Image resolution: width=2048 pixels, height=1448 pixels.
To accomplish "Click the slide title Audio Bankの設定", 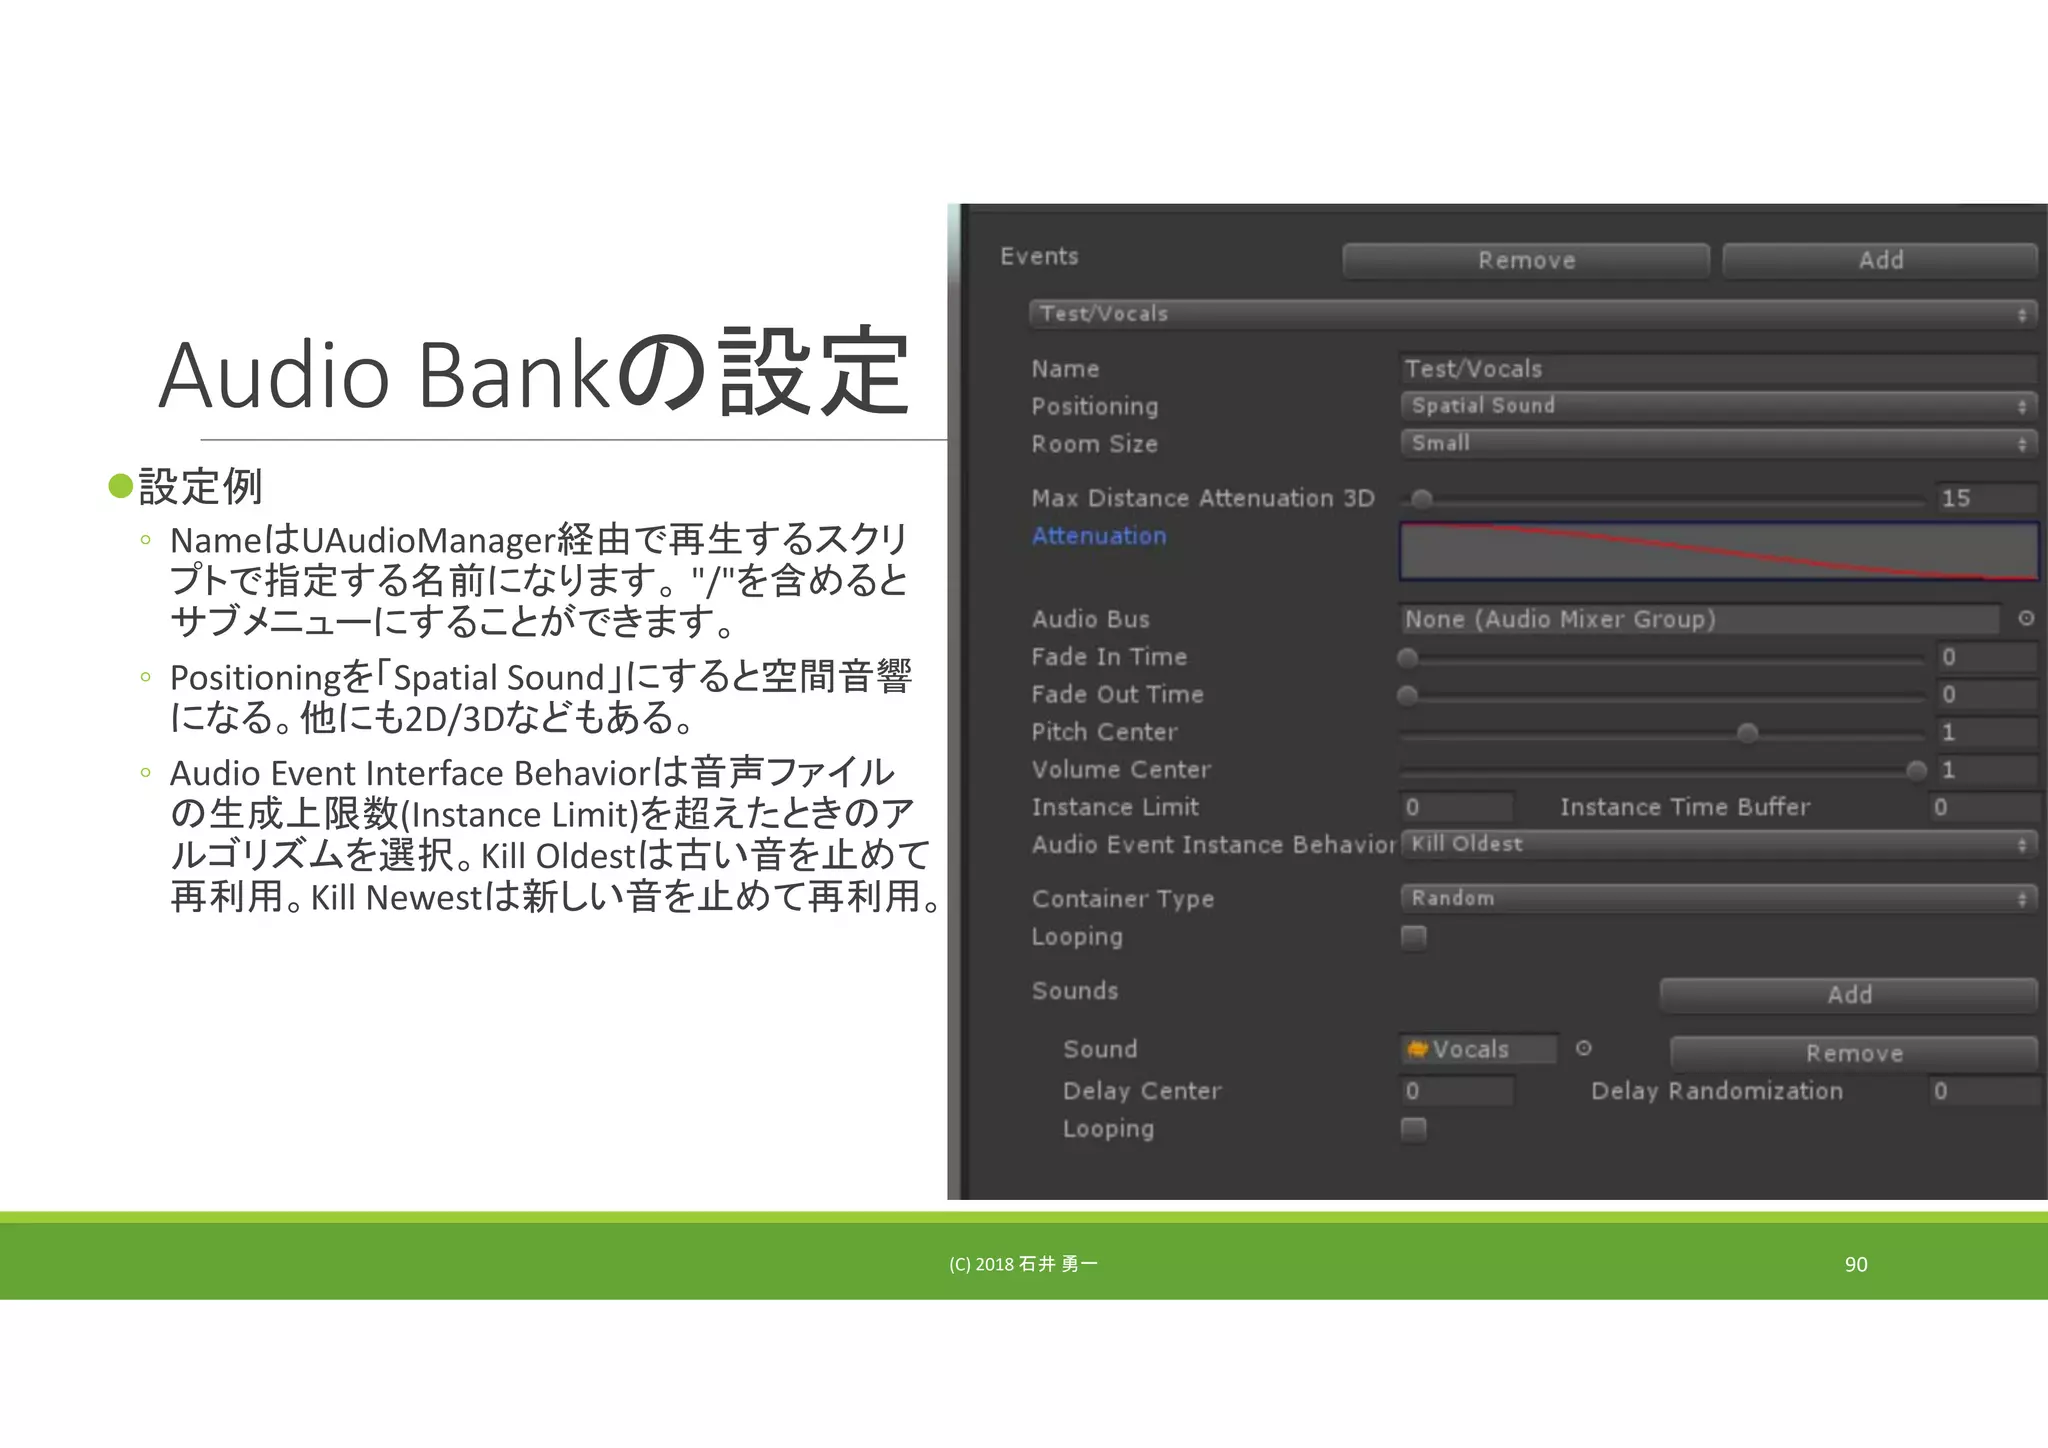I will [x=534, y=372].
